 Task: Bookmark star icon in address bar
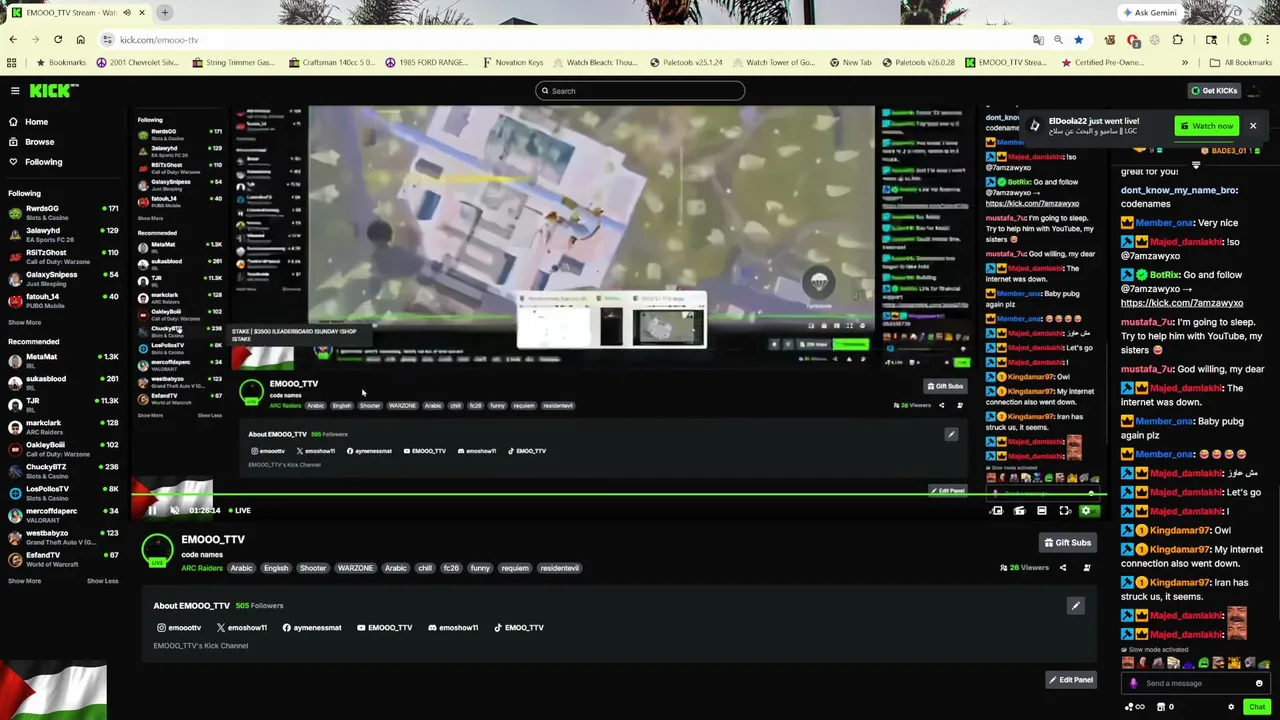(1078, 40)
